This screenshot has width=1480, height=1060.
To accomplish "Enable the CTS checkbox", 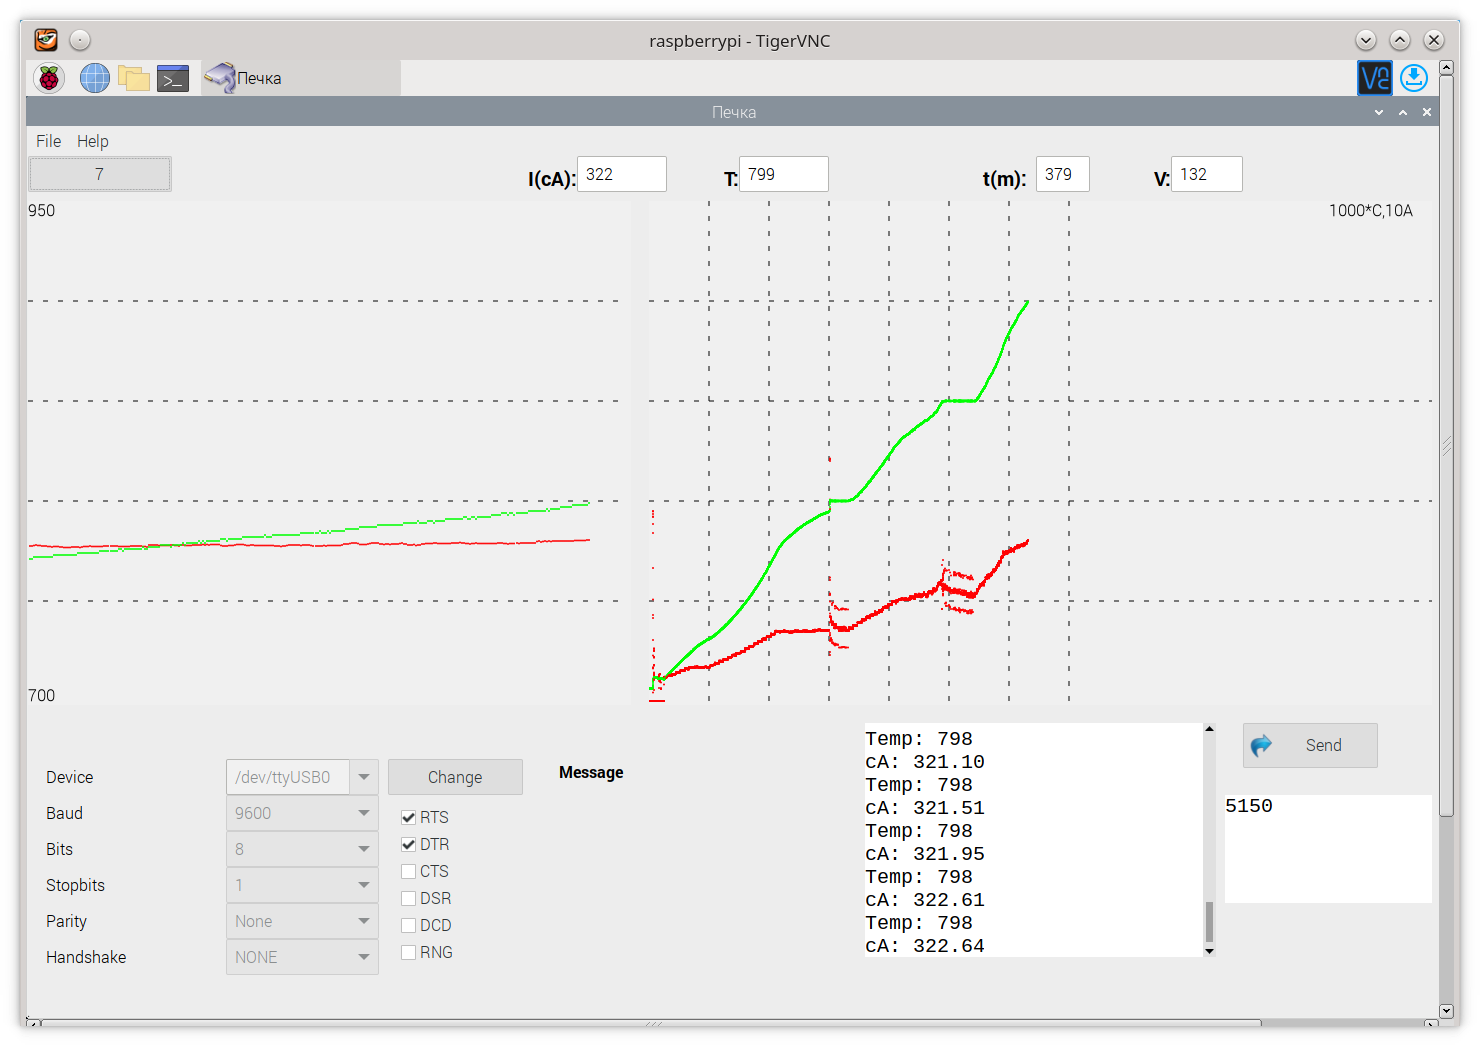I will click(409, 871).
